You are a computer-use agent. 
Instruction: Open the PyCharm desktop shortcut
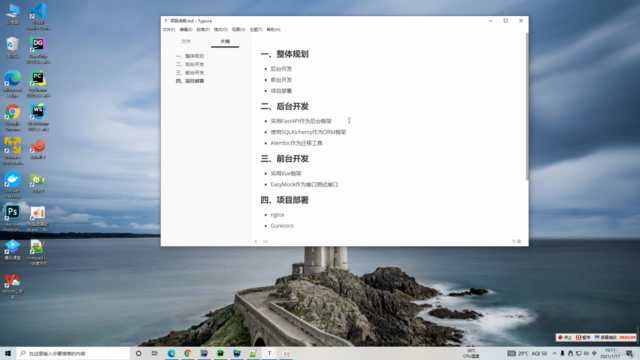38,84
